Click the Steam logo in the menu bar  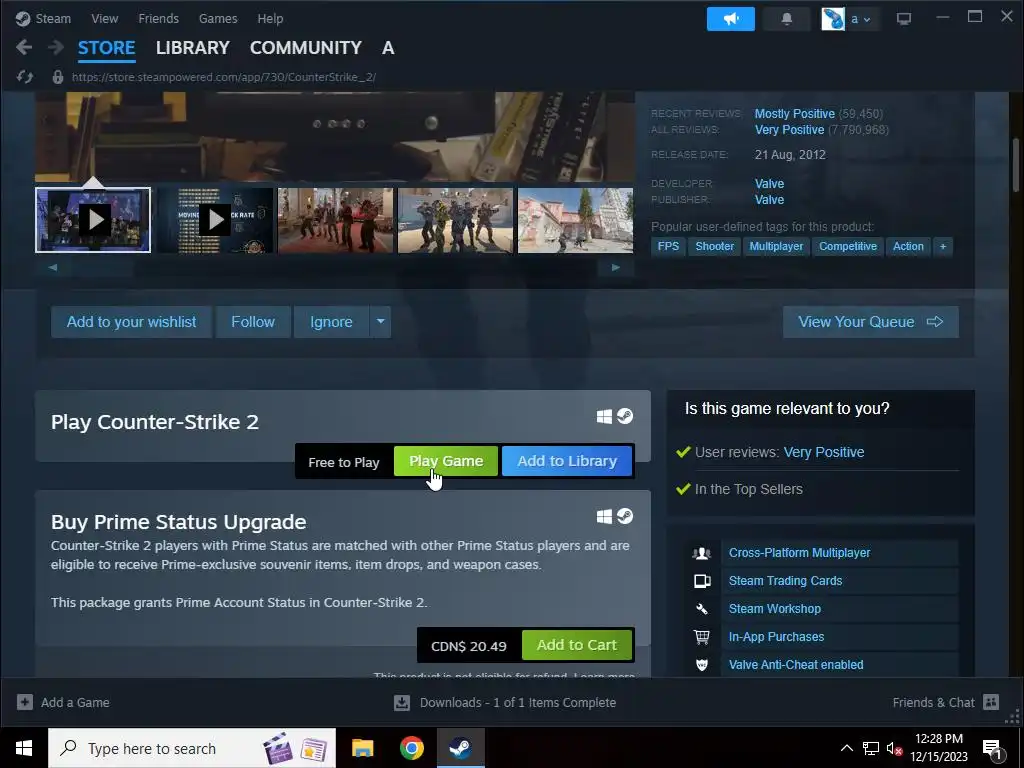click(23, 18)
